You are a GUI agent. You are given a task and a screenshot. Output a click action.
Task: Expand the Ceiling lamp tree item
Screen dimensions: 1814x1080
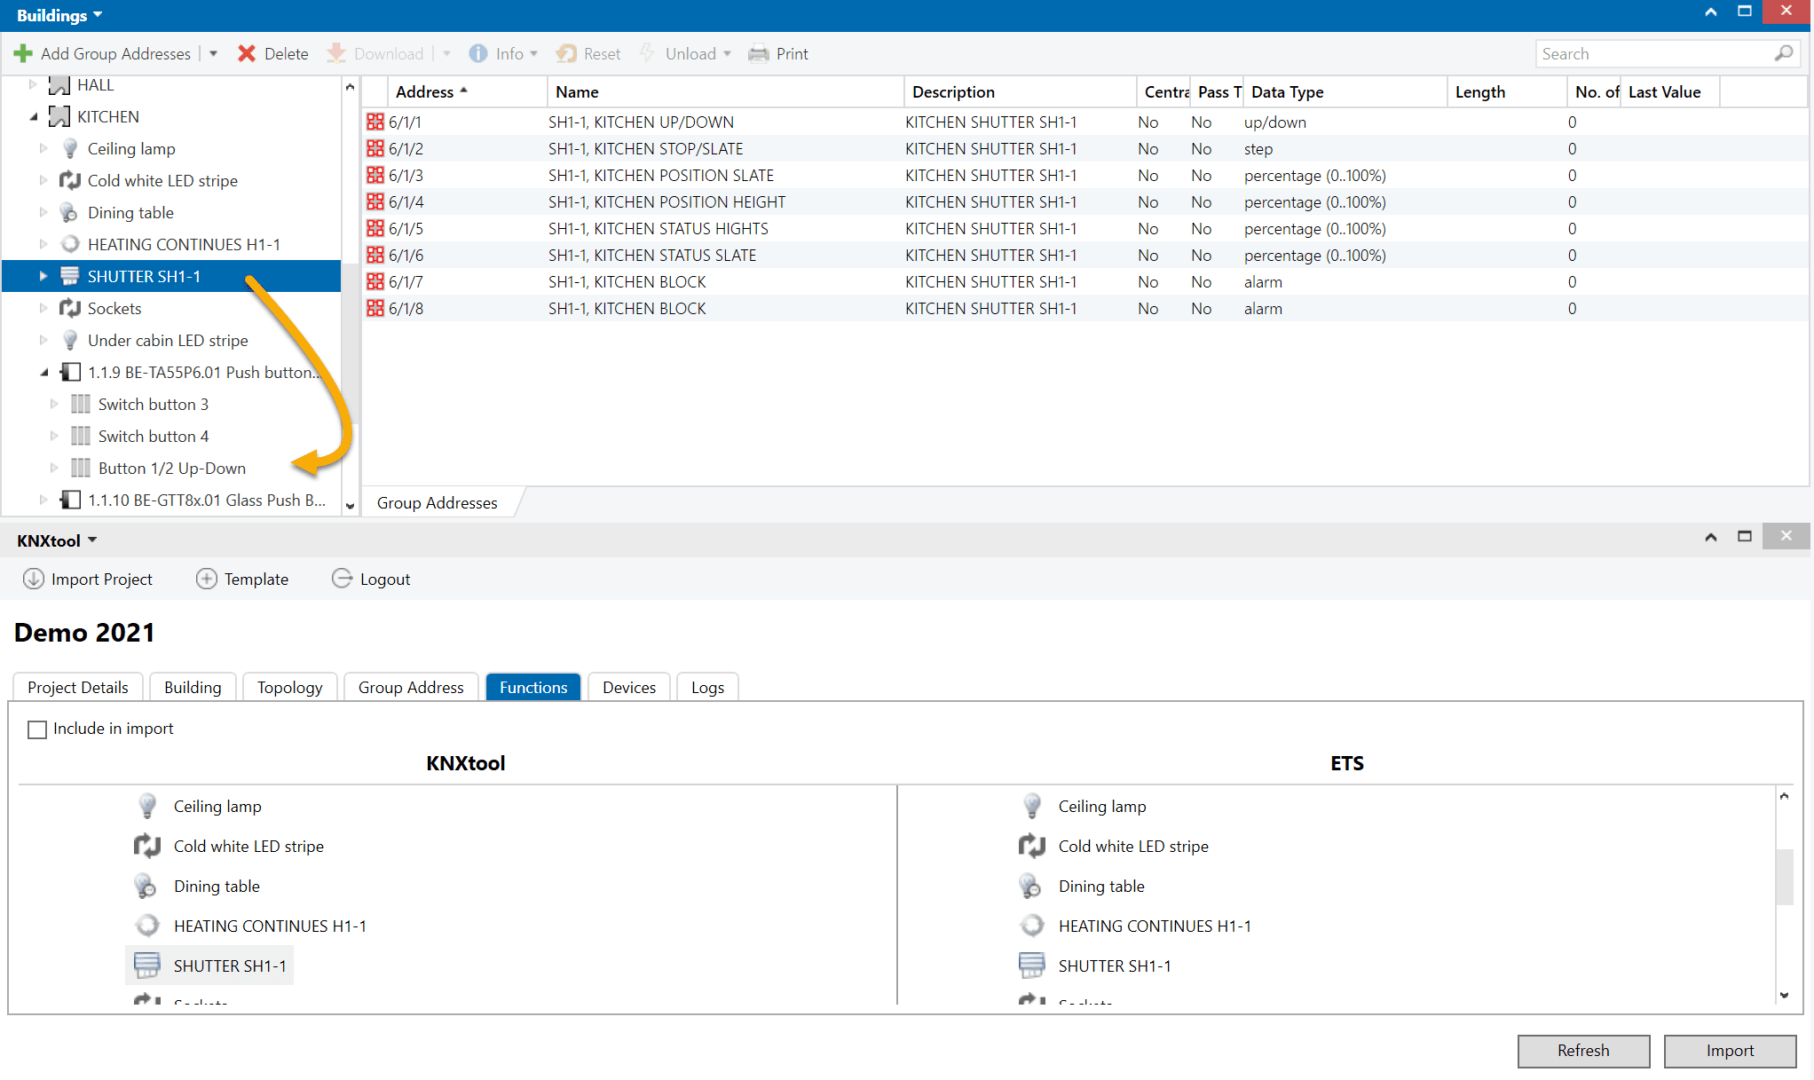(43, 149)
